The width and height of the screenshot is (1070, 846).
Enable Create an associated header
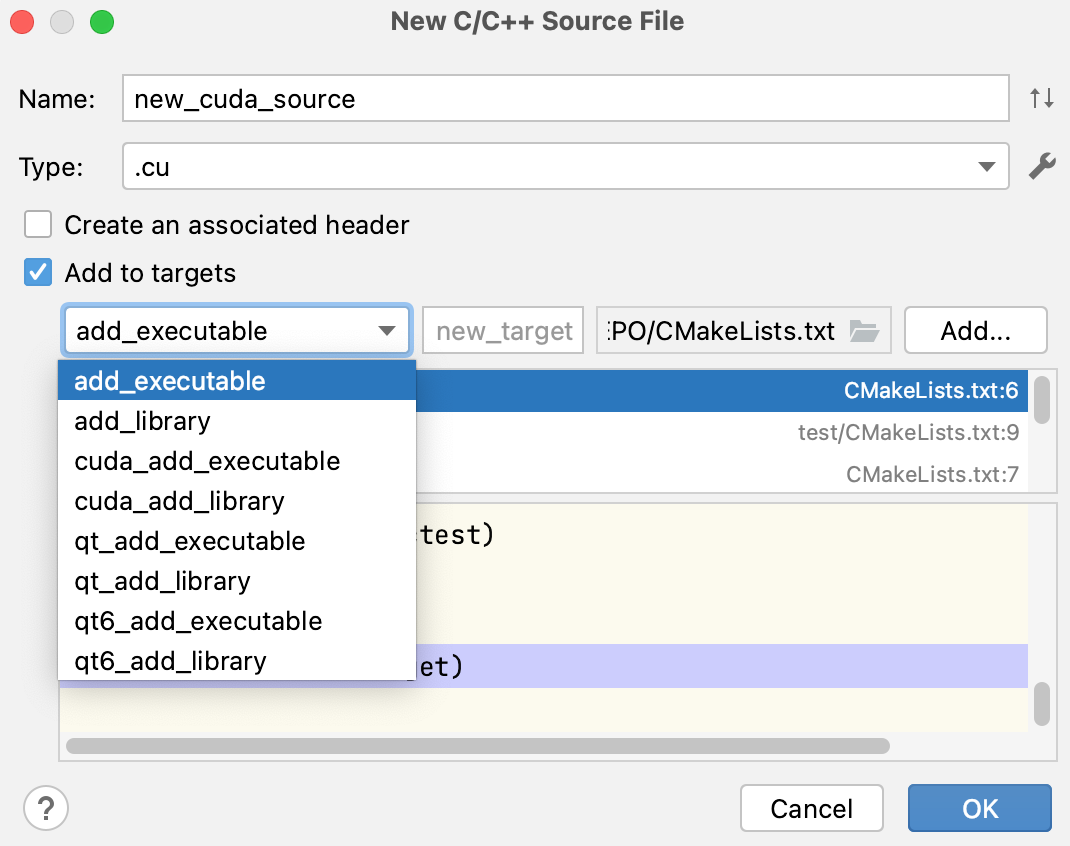coord(37,224)
